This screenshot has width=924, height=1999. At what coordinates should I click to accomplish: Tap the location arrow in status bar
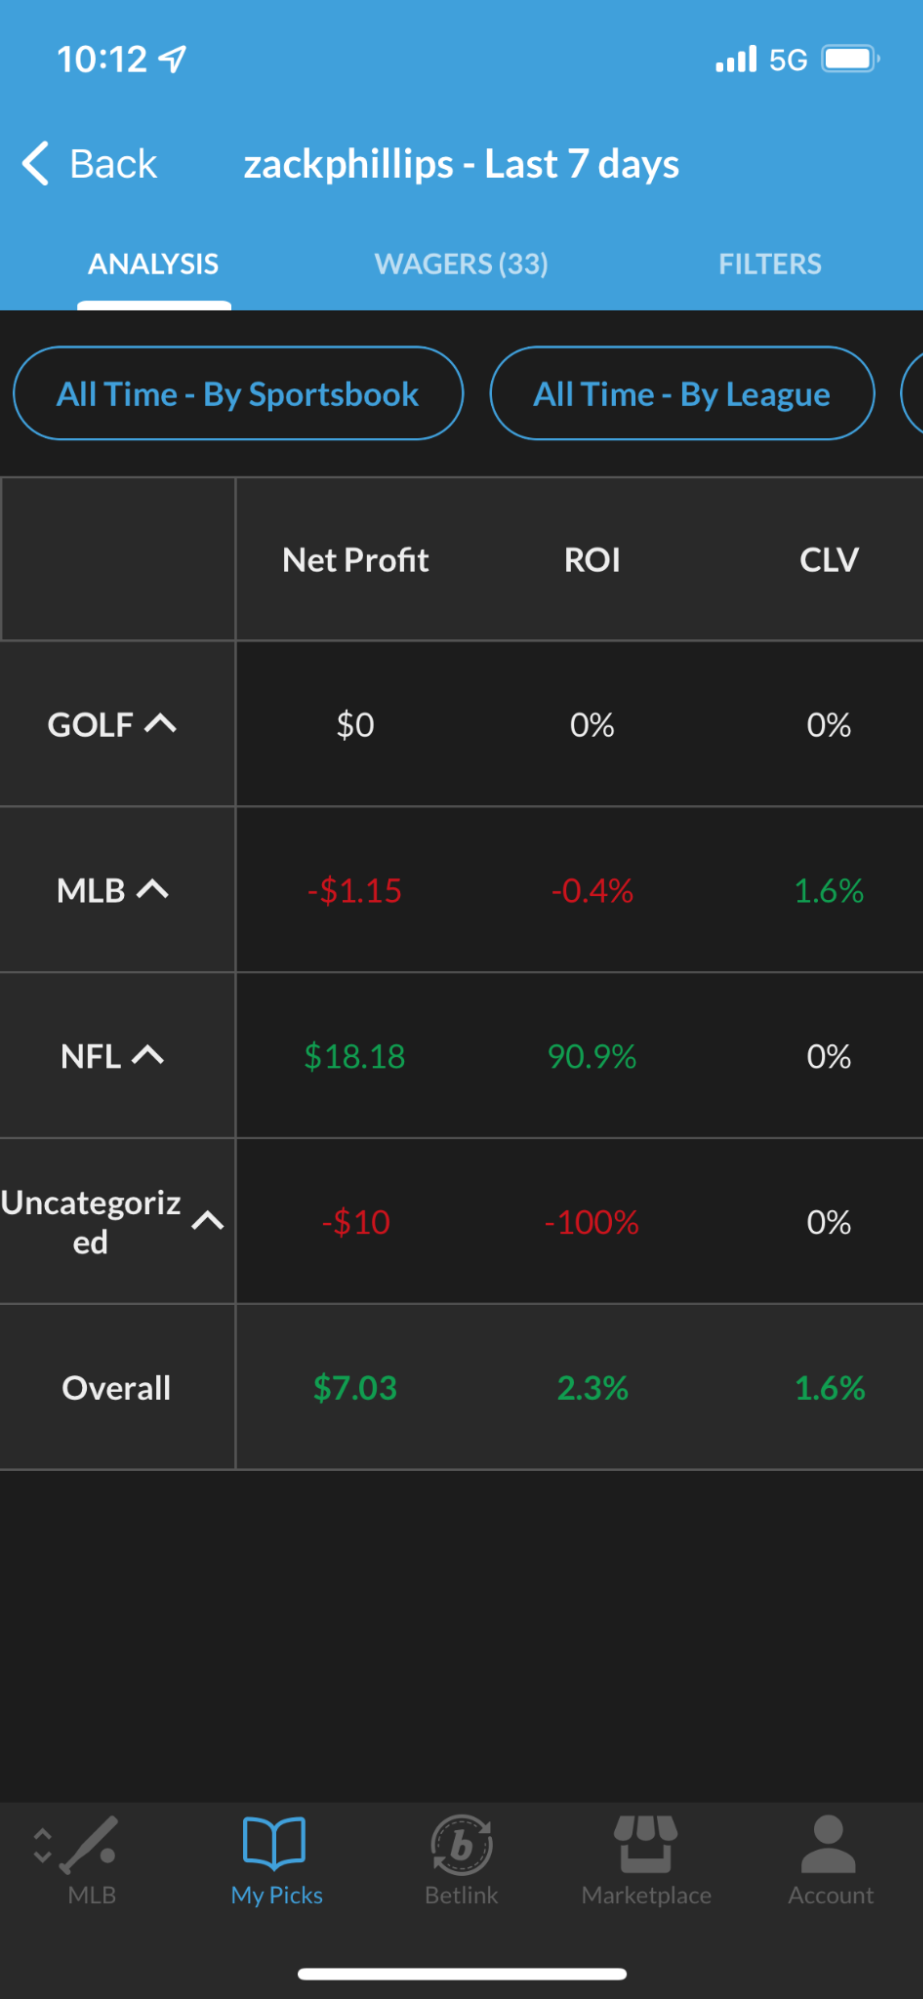[173, 59]
